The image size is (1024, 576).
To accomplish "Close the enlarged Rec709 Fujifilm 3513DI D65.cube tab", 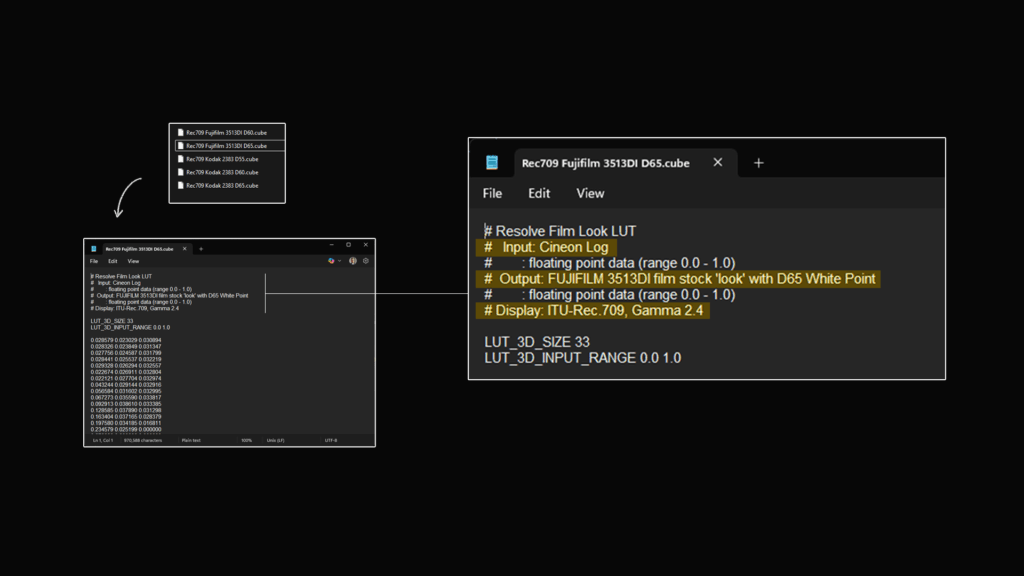I will 718,163.
